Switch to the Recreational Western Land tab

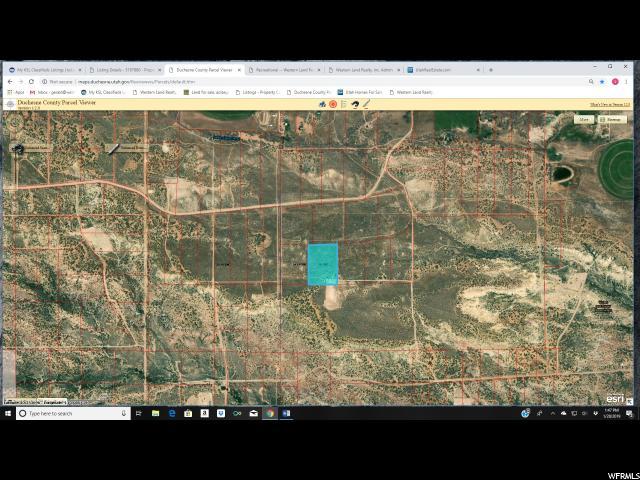click(284, 70)
